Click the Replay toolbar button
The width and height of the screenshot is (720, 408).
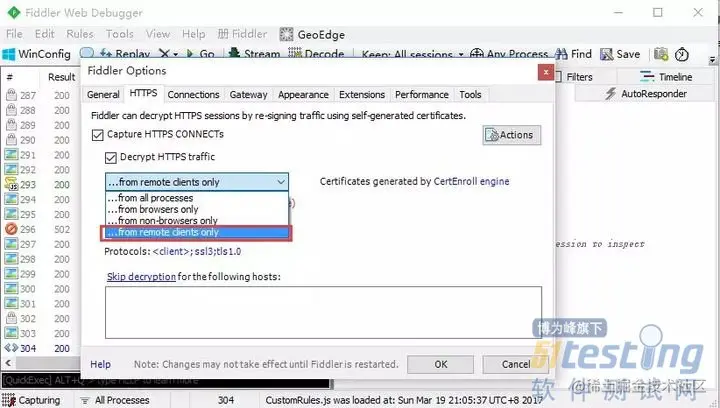tap(125, 54)
